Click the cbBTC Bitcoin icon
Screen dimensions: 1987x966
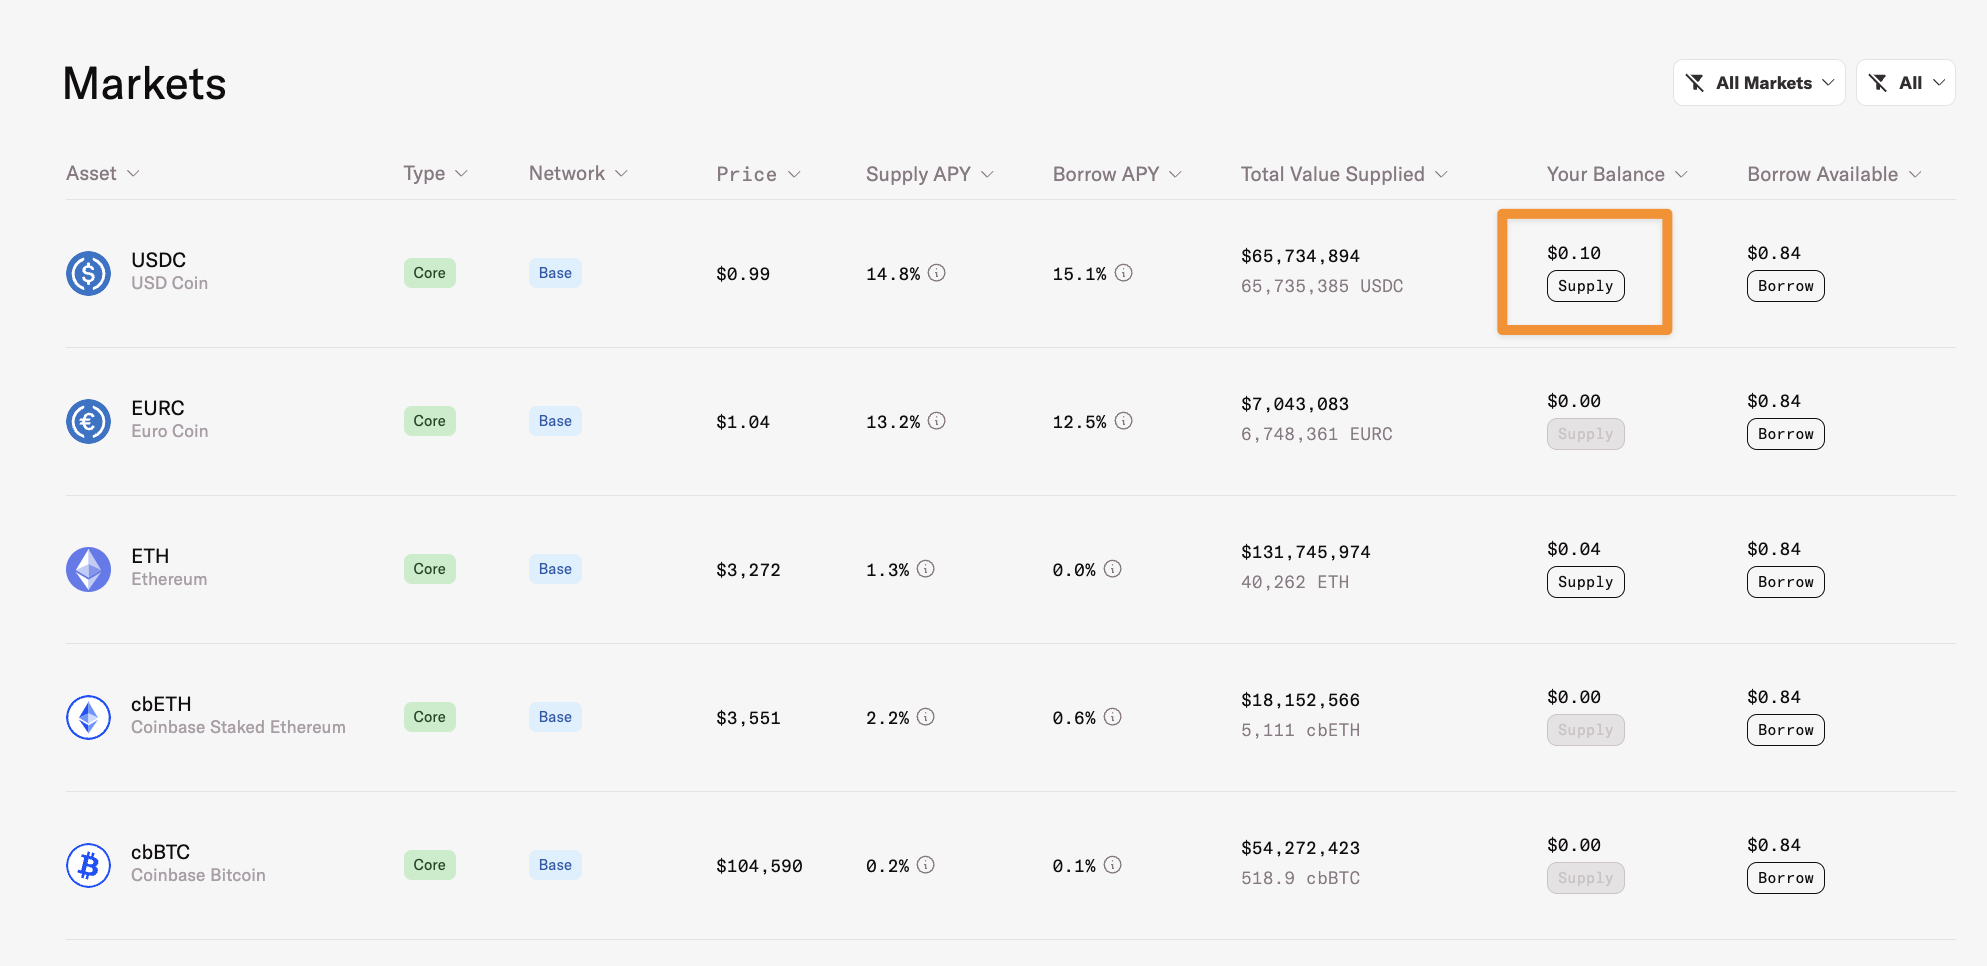point(88,865)
